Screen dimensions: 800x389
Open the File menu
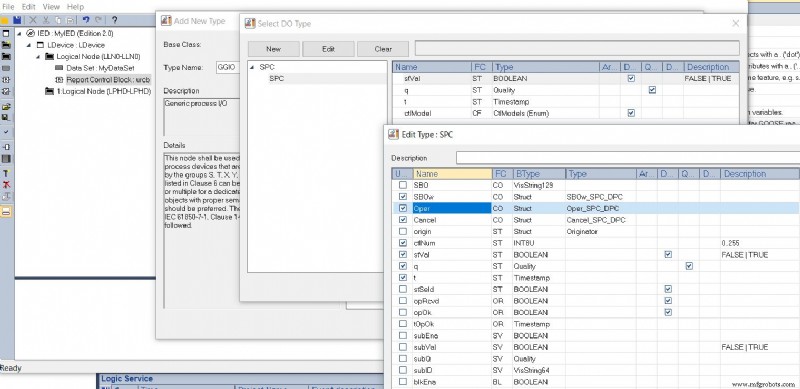8,7
